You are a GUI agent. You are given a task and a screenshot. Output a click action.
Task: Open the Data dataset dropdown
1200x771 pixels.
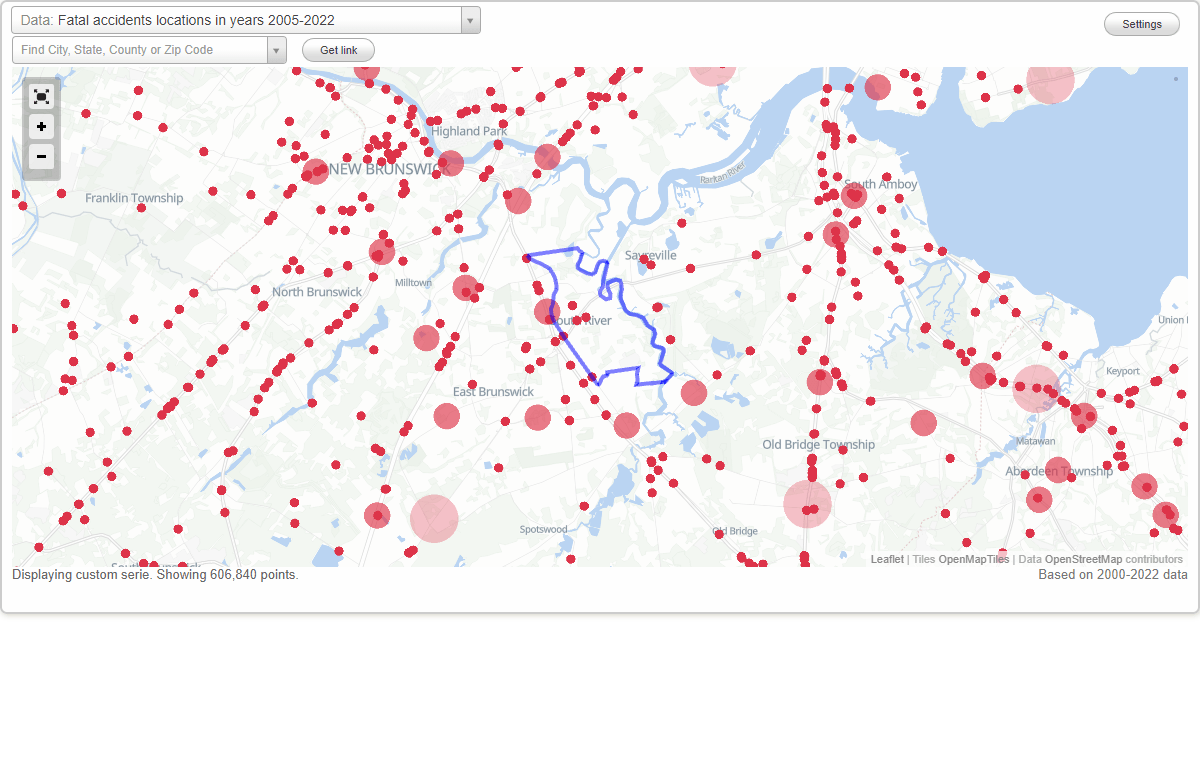coord(468,19)
